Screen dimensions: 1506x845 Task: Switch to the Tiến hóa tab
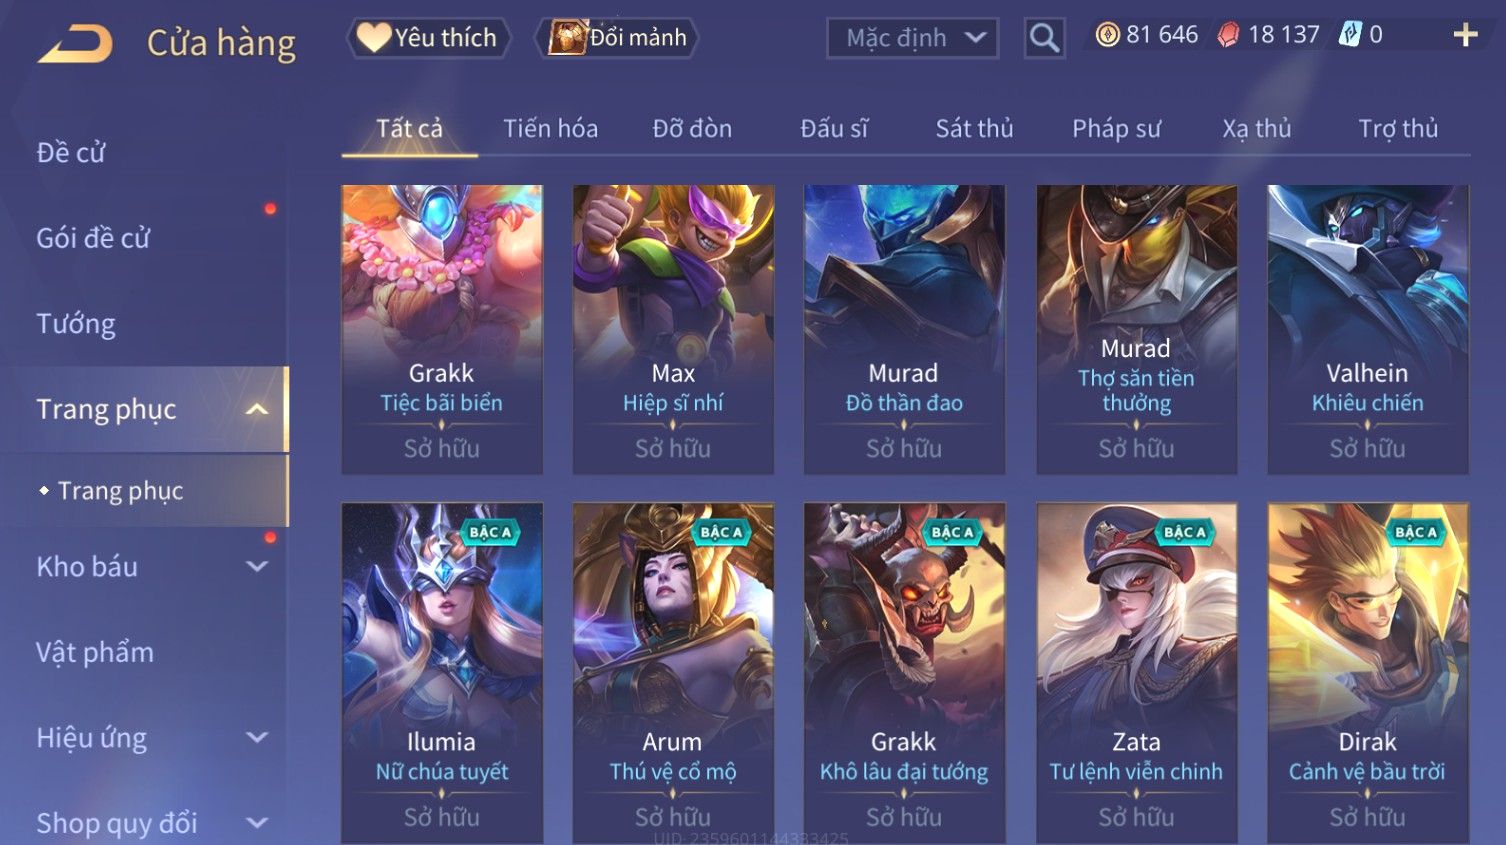point(550,128)
